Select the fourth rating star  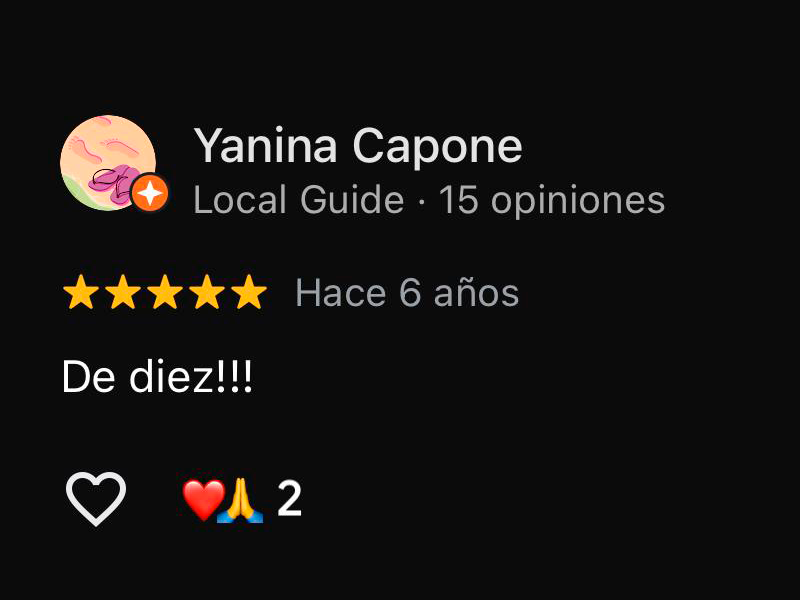coord(207,292)
